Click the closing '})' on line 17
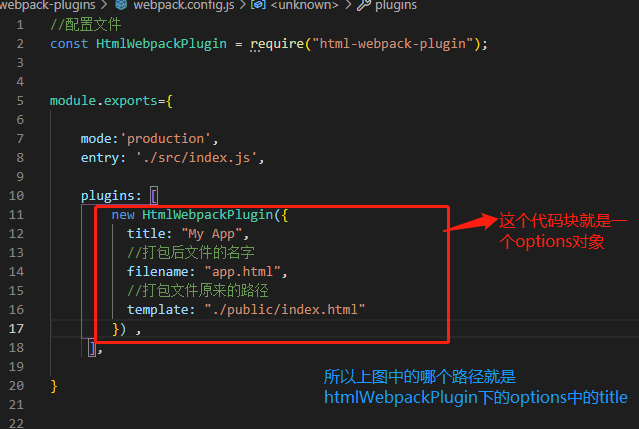The image size is (639, 429). point(119,329)
